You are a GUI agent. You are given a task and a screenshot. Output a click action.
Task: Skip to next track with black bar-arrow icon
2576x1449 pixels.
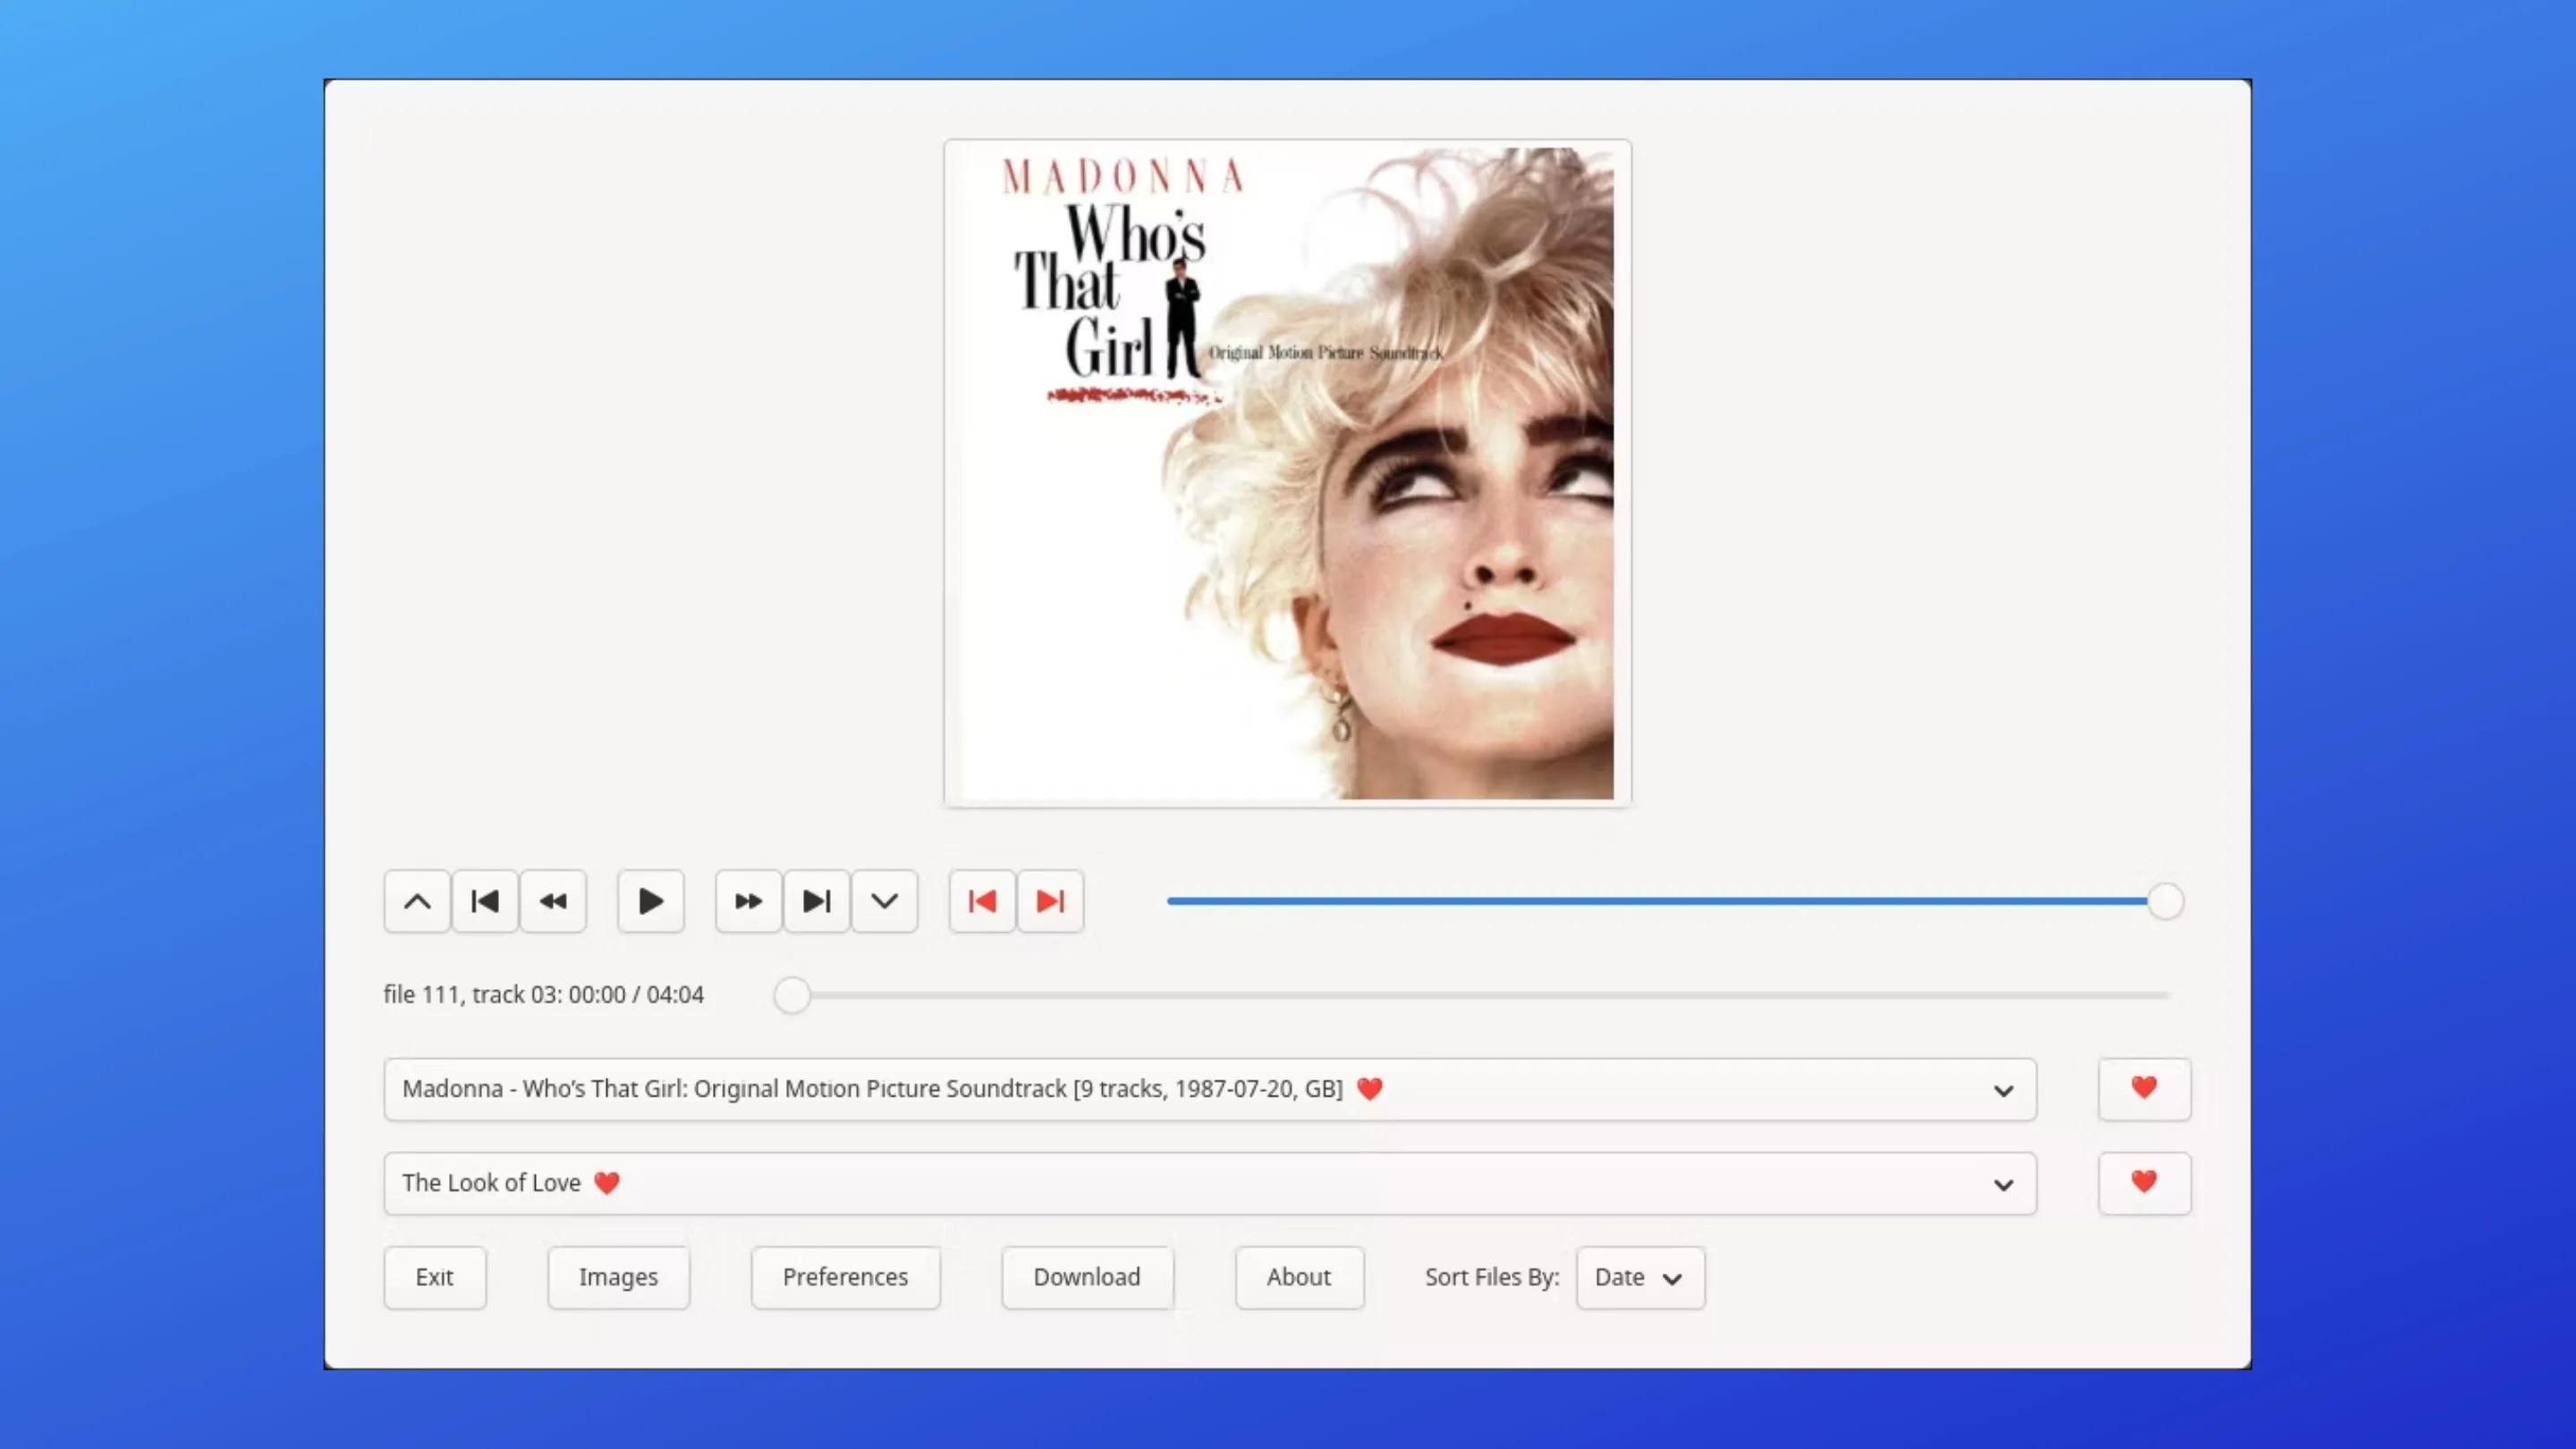click(x=817, y=902)
